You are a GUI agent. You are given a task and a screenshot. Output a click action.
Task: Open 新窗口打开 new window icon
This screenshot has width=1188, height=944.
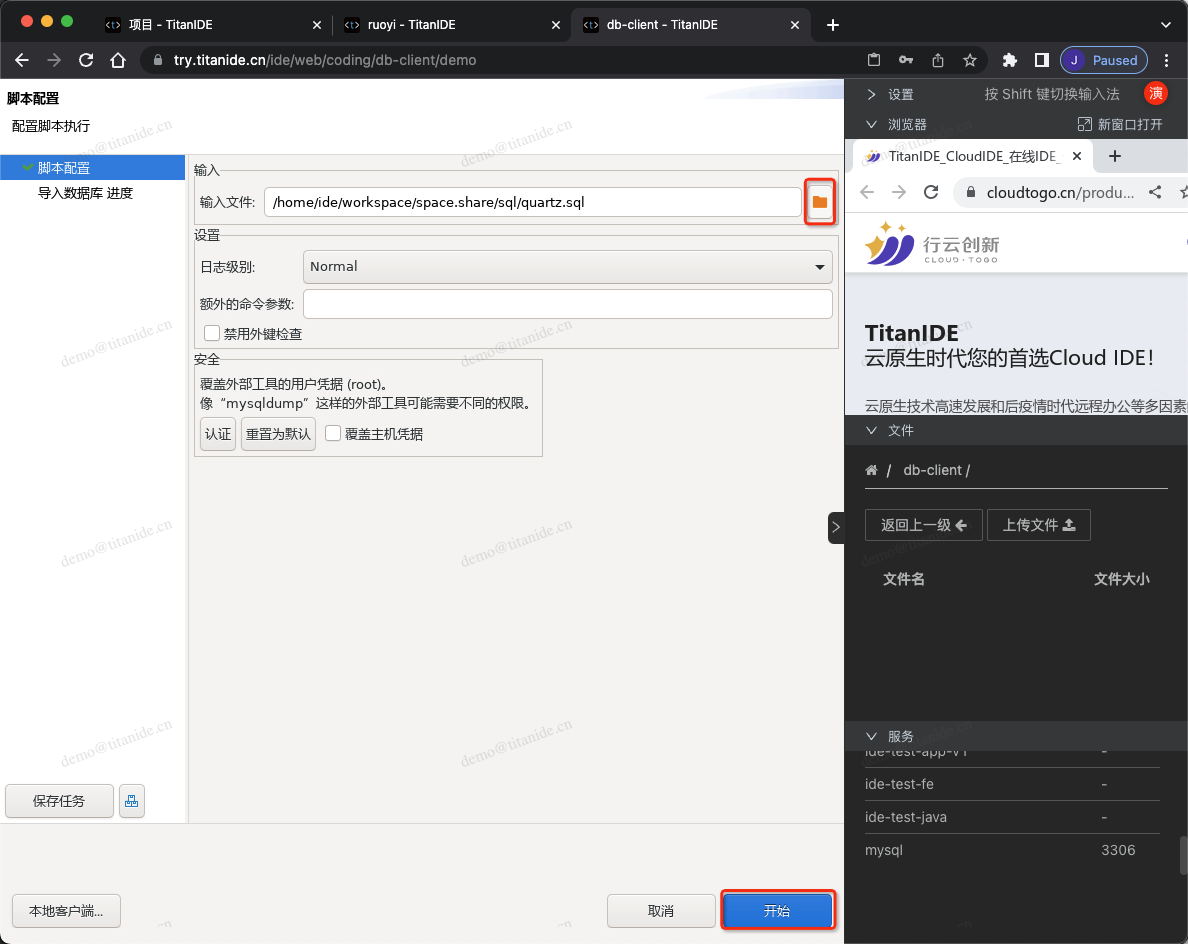[1084, 124]
